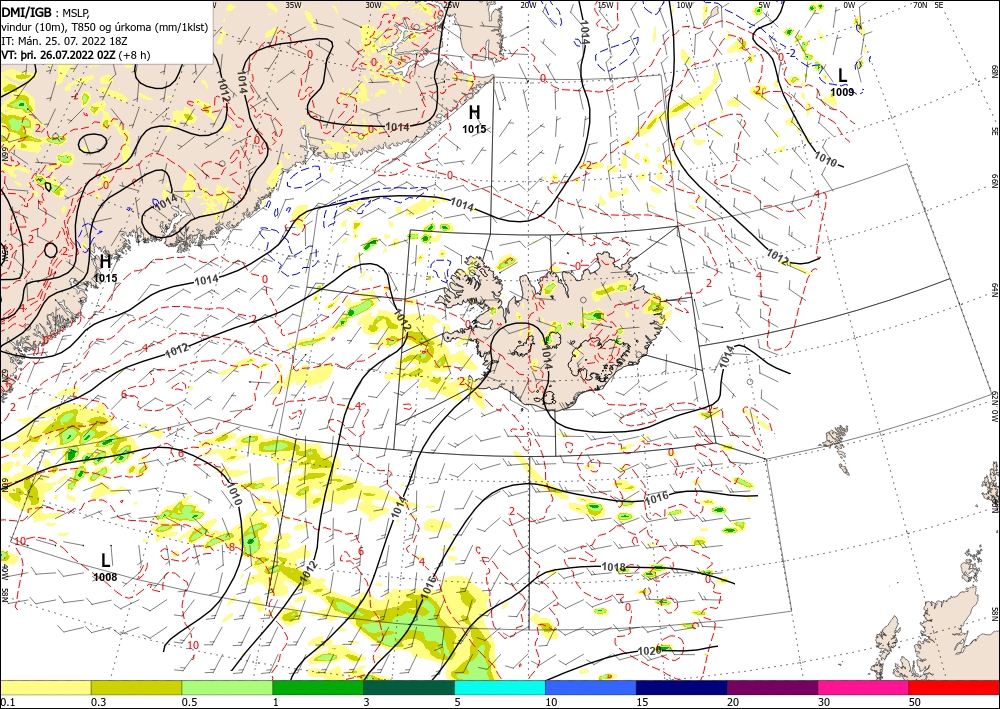Viewport: 1000px width, 709px height.
Task: Click the L 1009 low pressure label
Action: click(x=842, y=82)
